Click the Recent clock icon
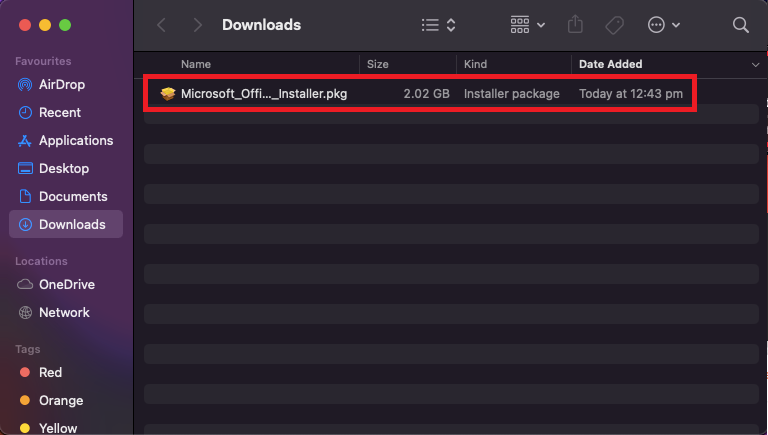The width and height of the screenshot is (768, 435). click(25, 113)
